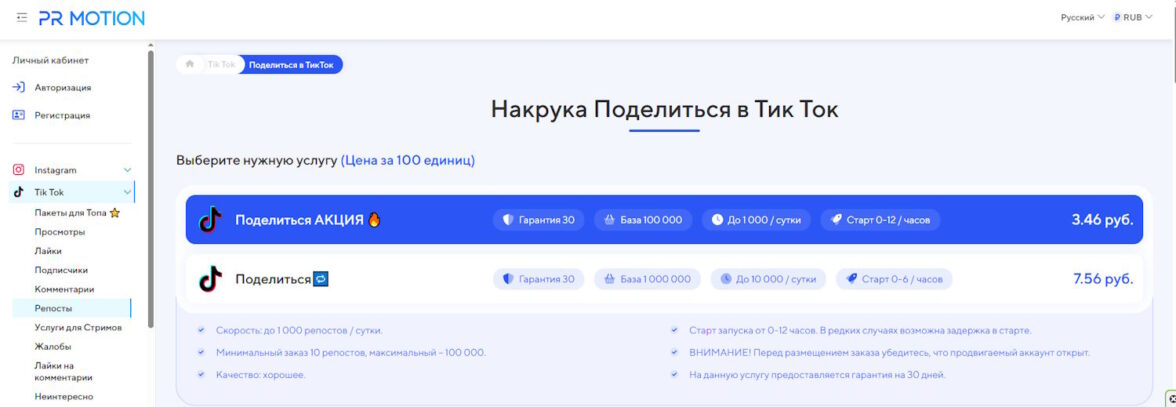Click the PR Motion logo
Screen dimensions: 1176x407
[92, 18]
